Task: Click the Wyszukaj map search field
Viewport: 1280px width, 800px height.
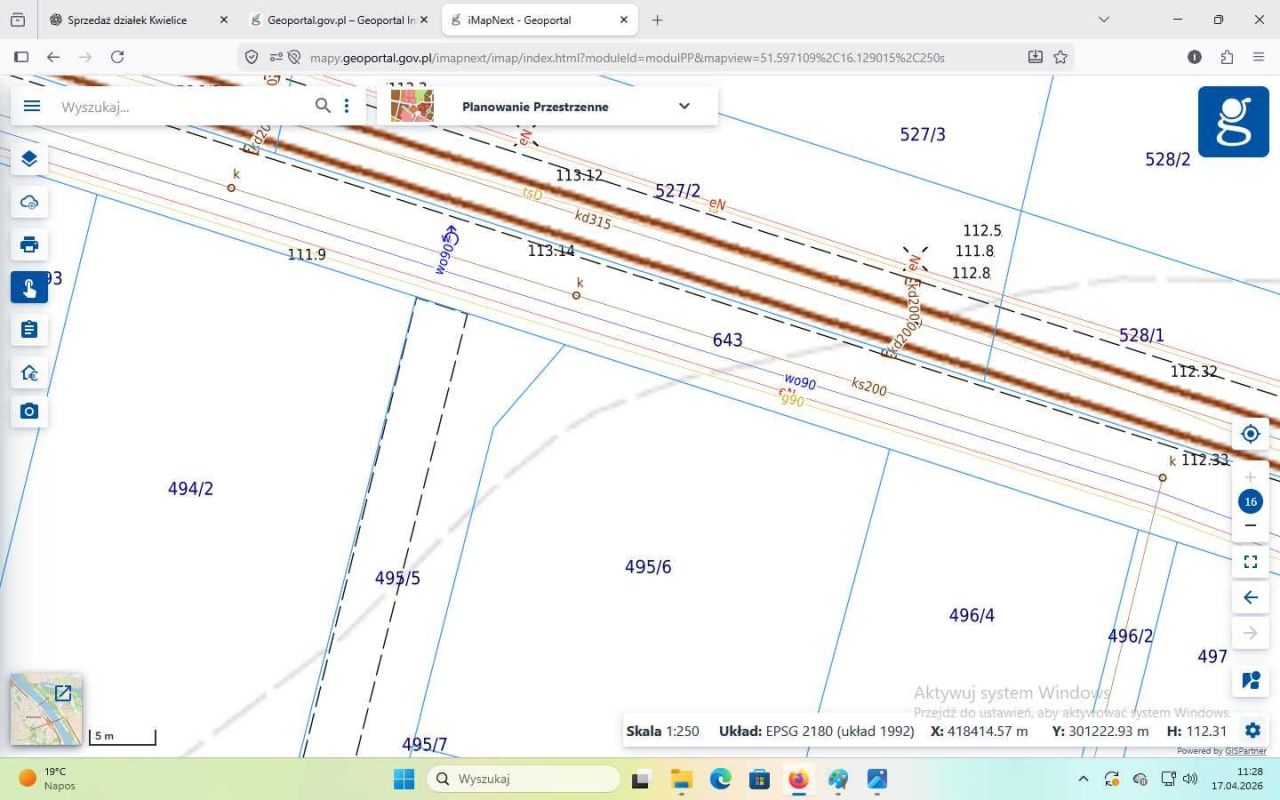Action: (x=180, y=106)
